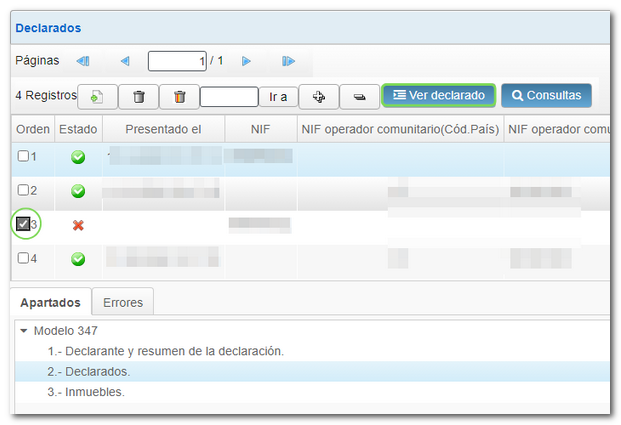Click the Ver declarado button
The image size is (621, 425).
coord(439,95)
